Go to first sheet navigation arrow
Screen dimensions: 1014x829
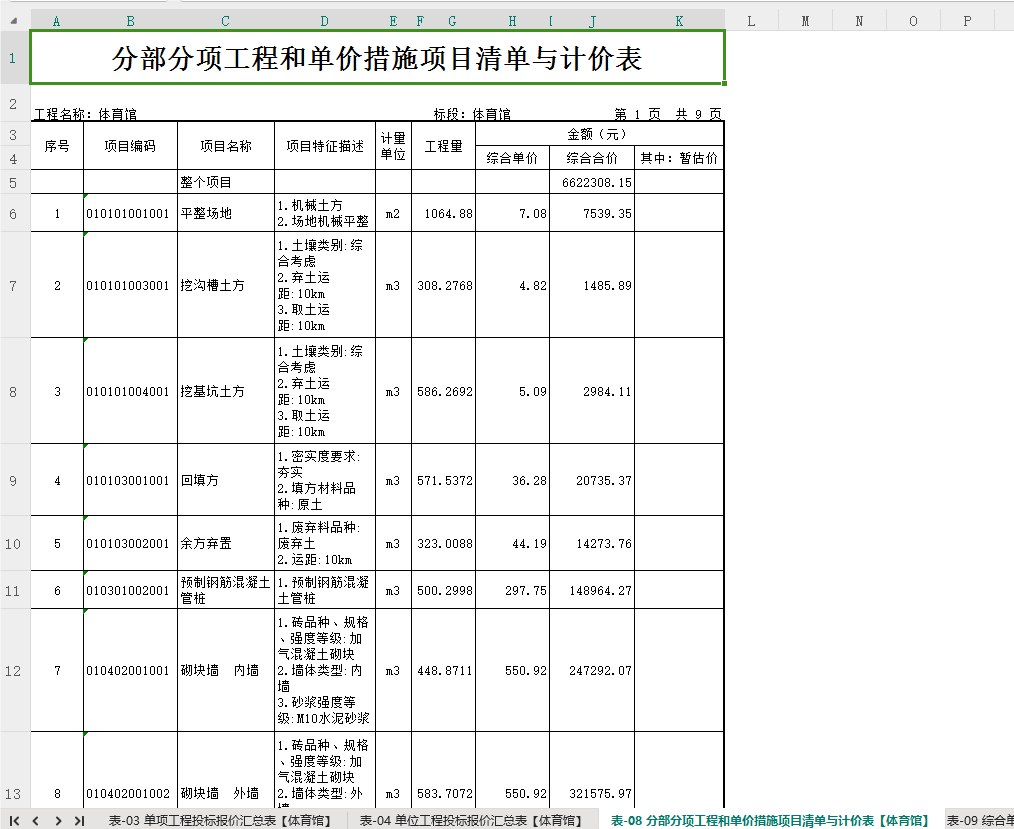(14, 821)
